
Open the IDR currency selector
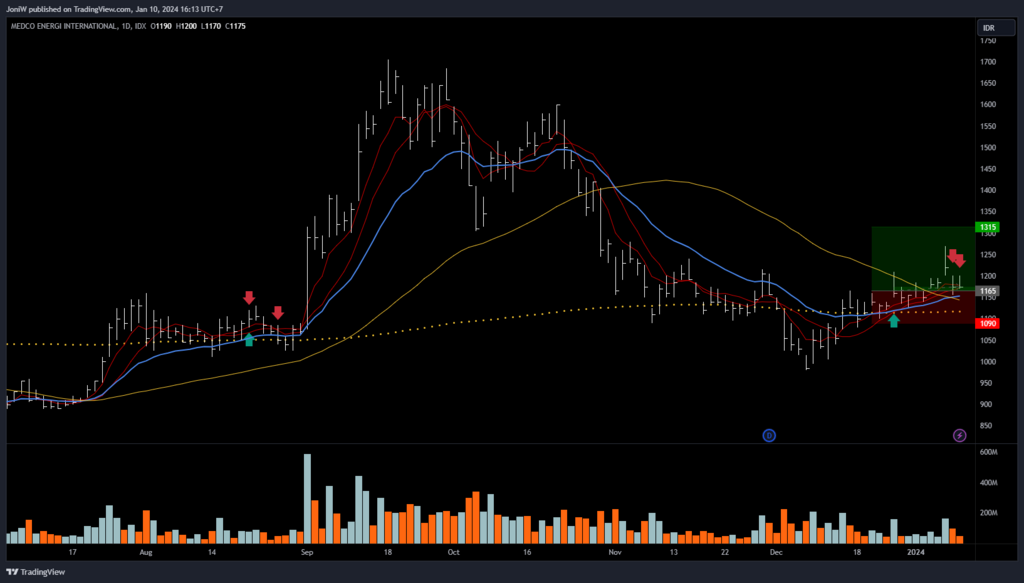(x=988, y=27)
